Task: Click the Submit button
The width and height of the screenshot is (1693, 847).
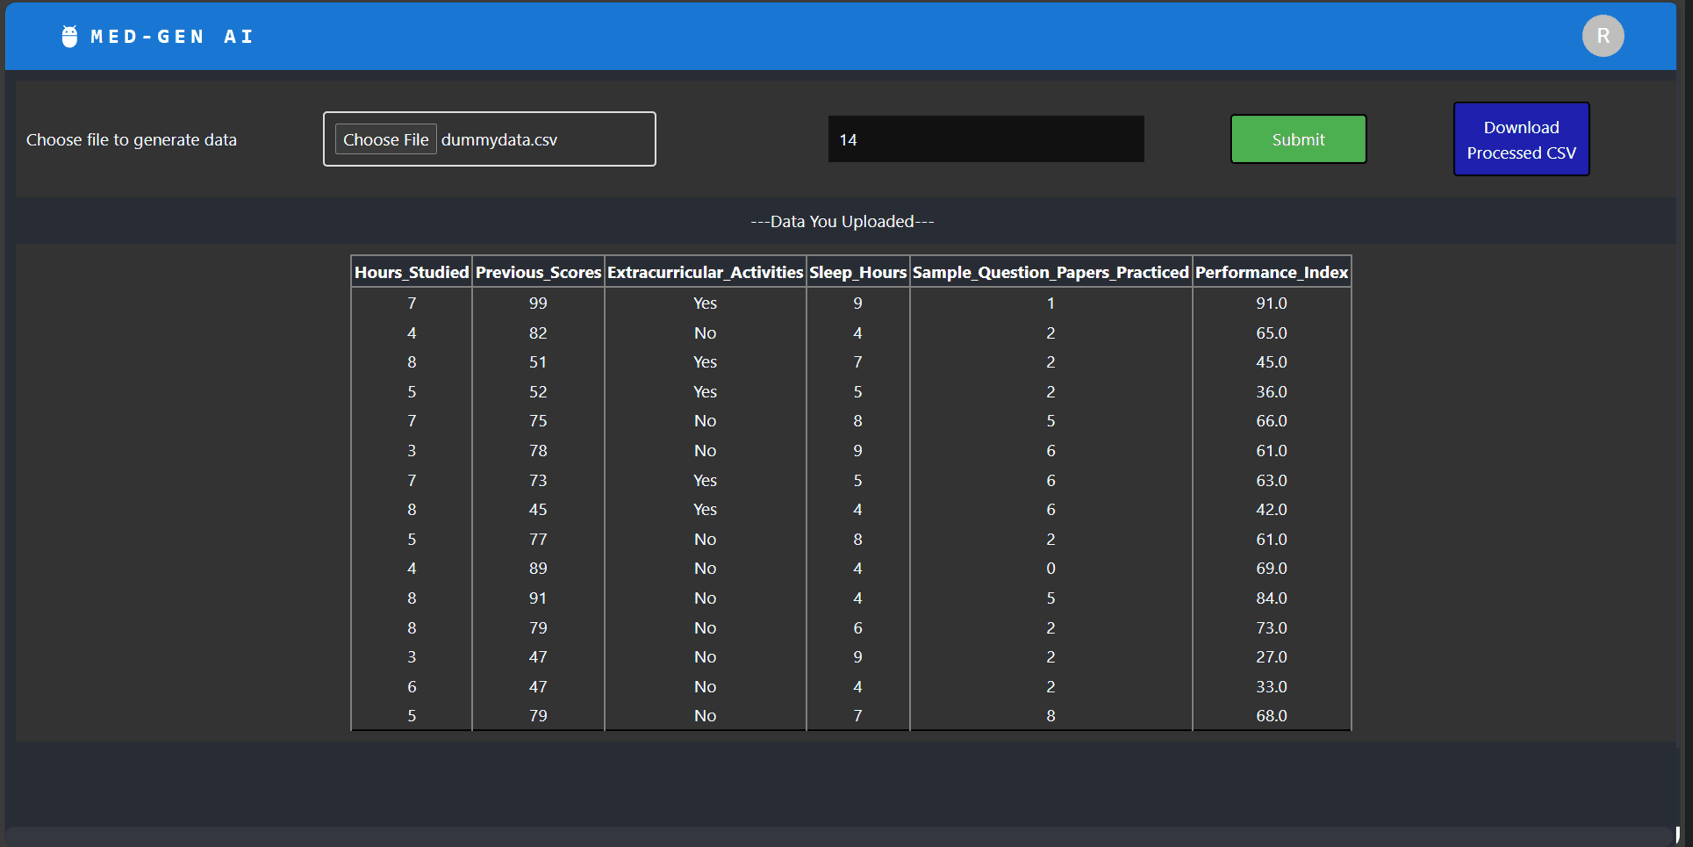Action: 1298,139
